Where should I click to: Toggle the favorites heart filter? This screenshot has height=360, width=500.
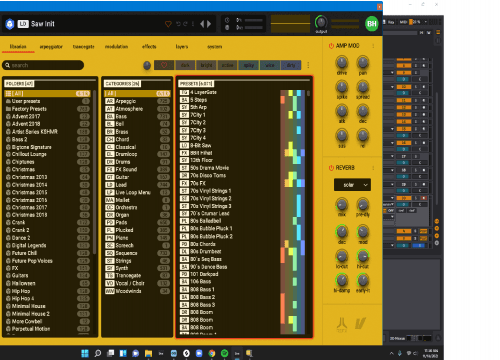[x=164, y=65]
